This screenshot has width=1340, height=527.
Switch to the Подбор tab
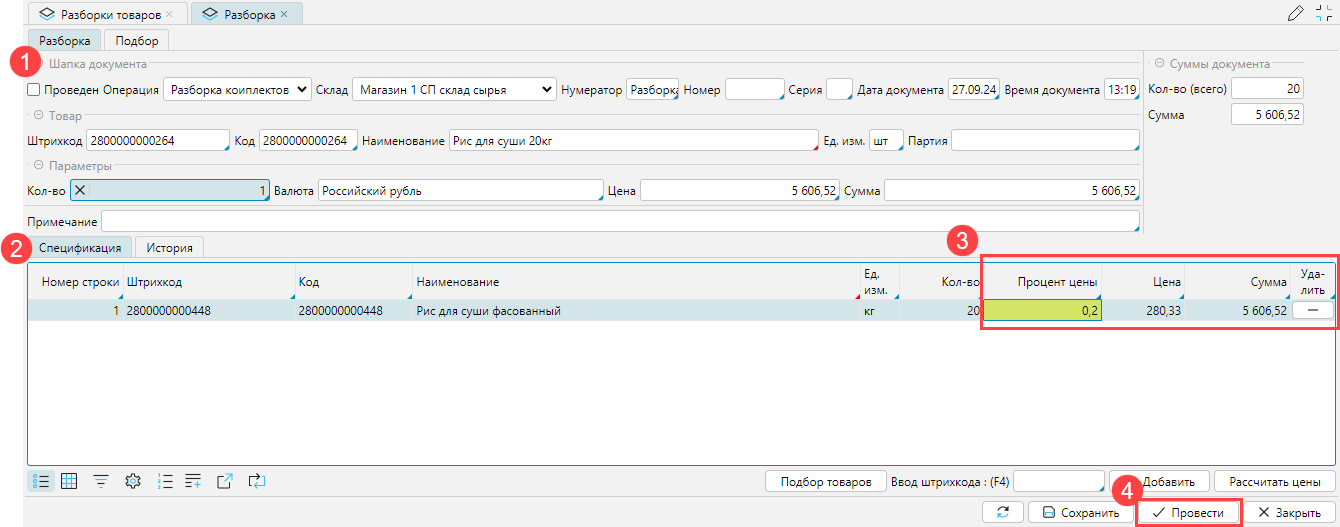click(136, 40)
